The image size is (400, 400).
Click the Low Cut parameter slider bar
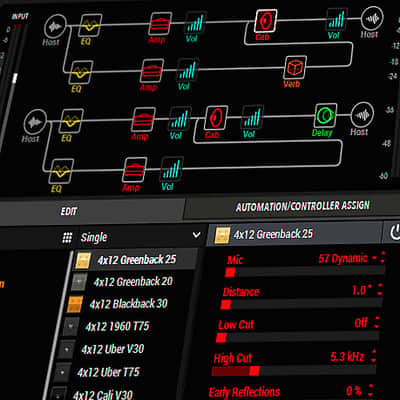coord(297,337)
